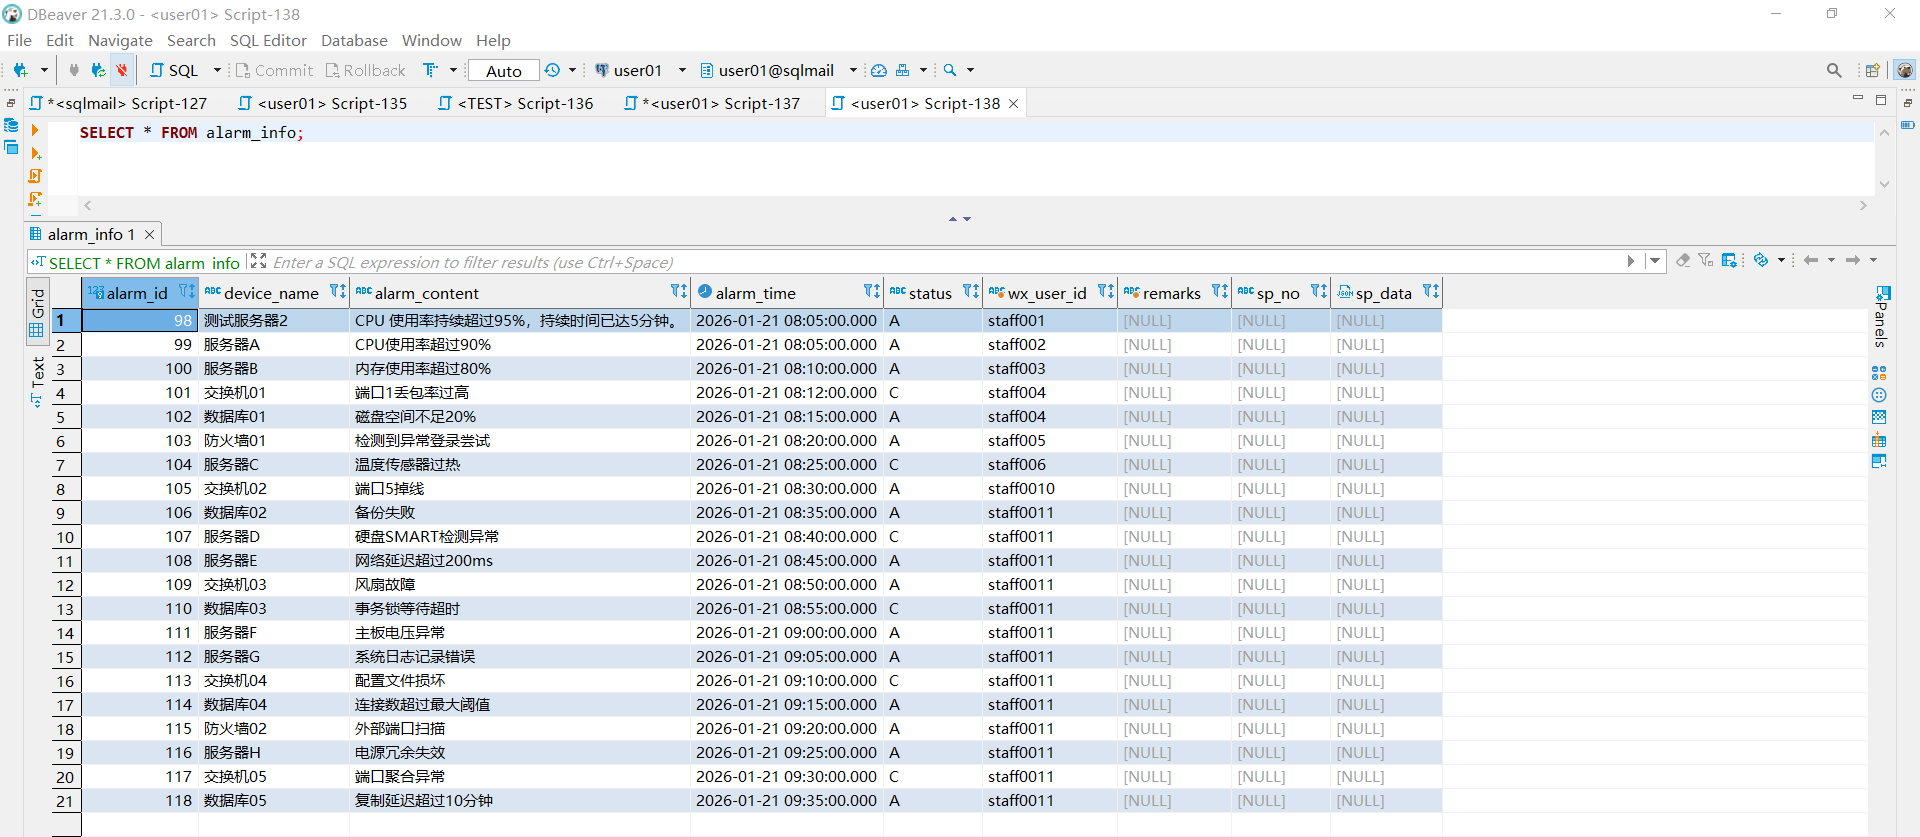The height and width of the screenshot is (837, 1920).
Task: Toggle the Panels side view
Action: (x=1881, y=317)
